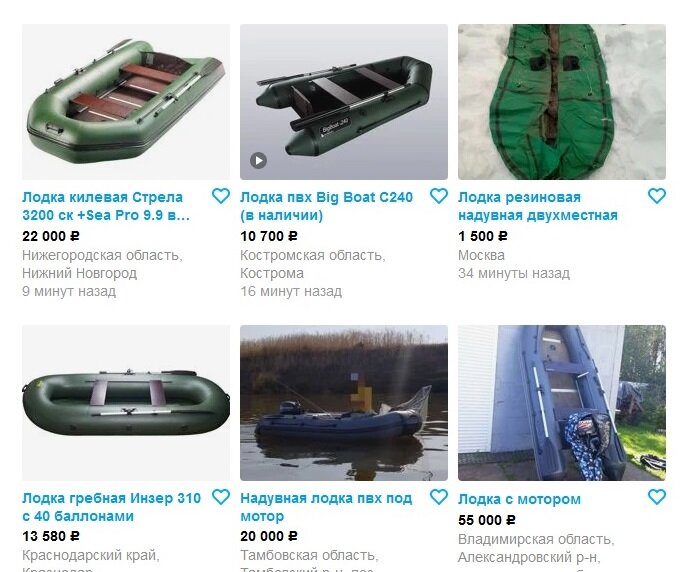Save Надувная лодка пвх под мотор to favorites
Screen dimensions: 691x572
click(438, 497)
